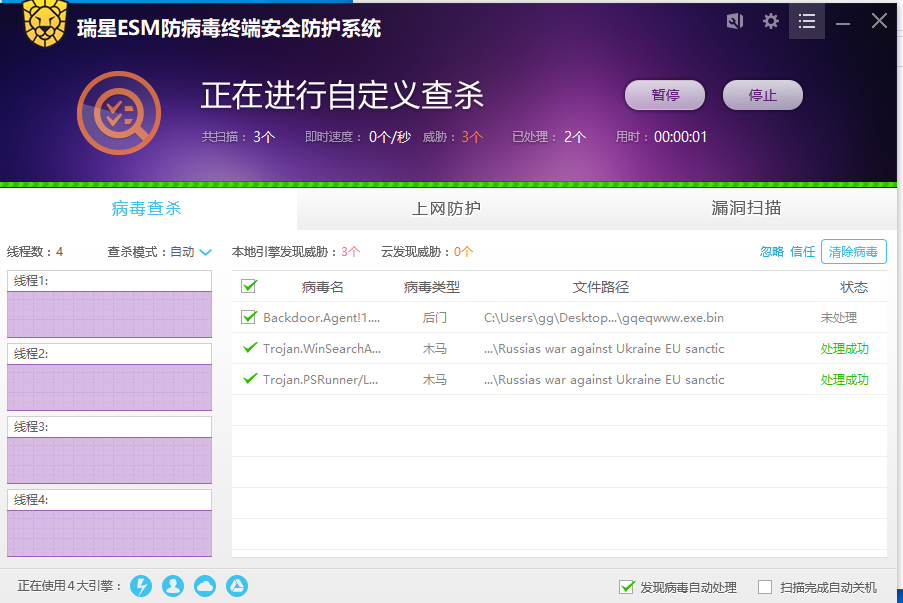Click 处理成功 status in Trojan.PSRunner row
This screenshot has width=903, height=603.
point(844,380)
